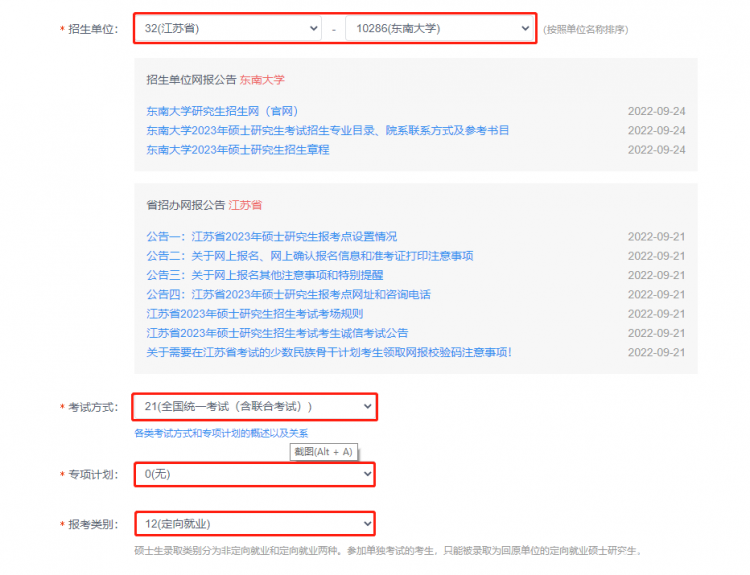This screenshot has width=750, height=575.
Task: Open the 考试方式 dropdown 21(全国统一考试)
Action: [x=254, y=407]
